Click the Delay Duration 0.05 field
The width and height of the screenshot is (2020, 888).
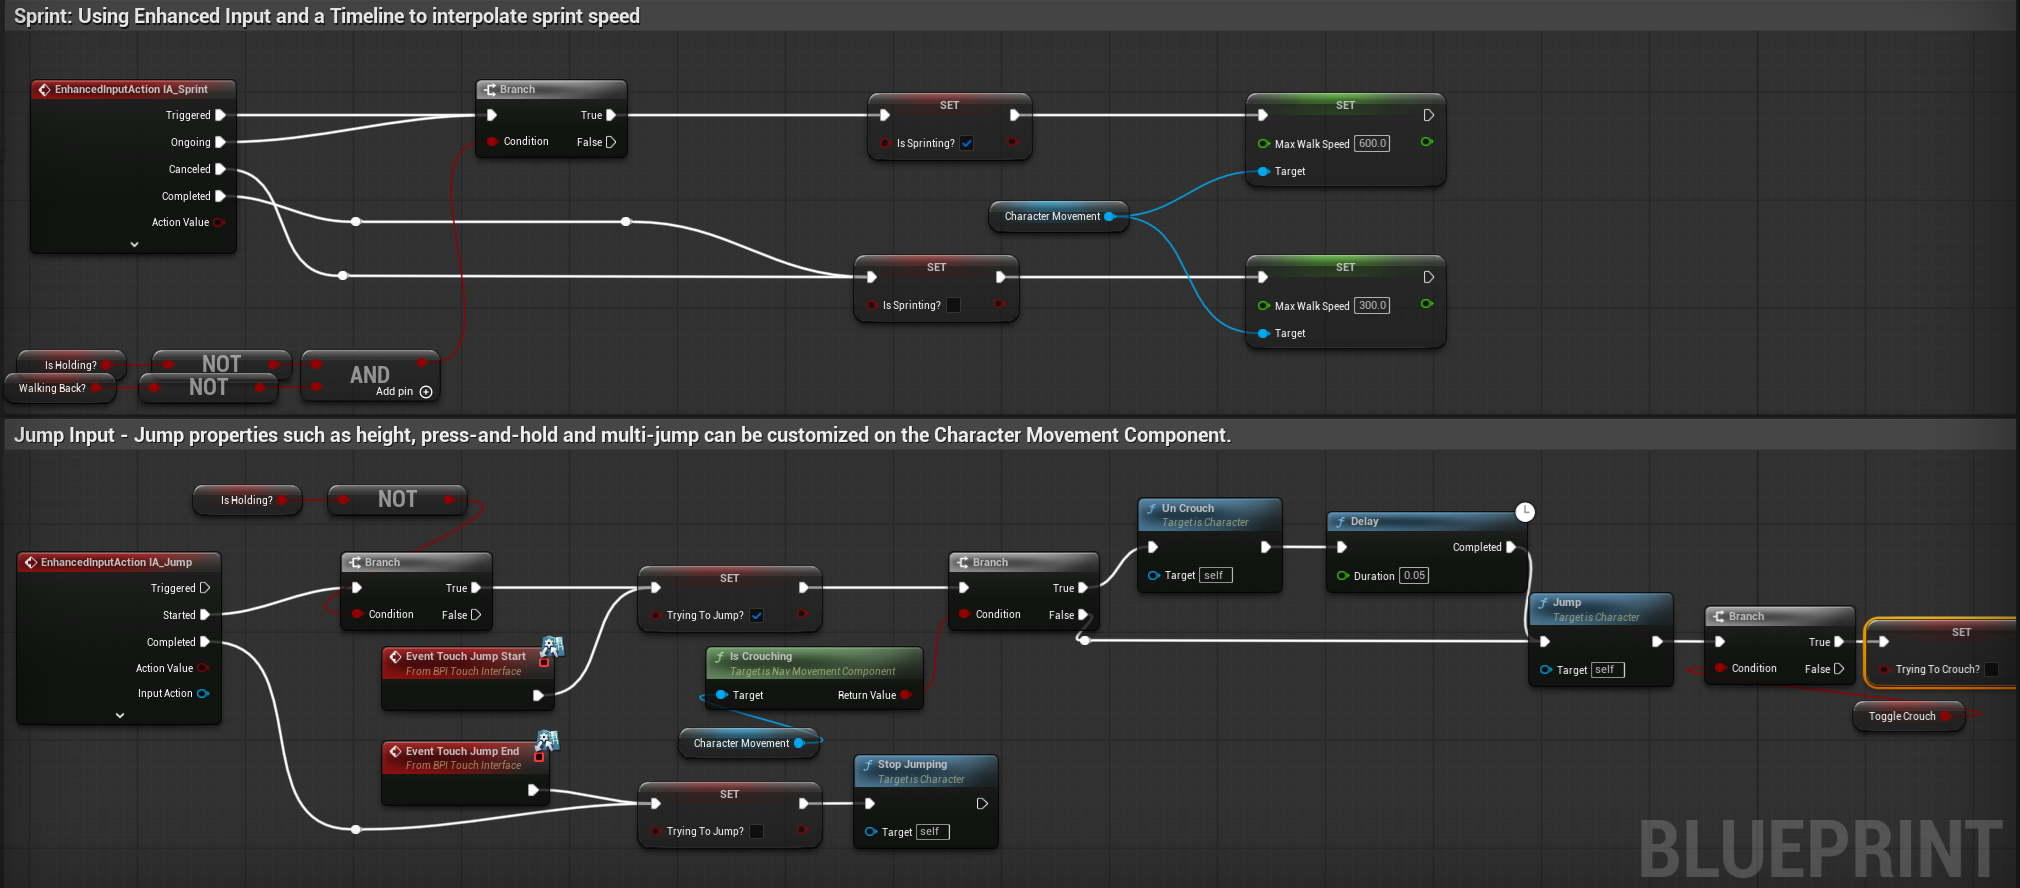pyautogui.click(x=1414, y=575)
